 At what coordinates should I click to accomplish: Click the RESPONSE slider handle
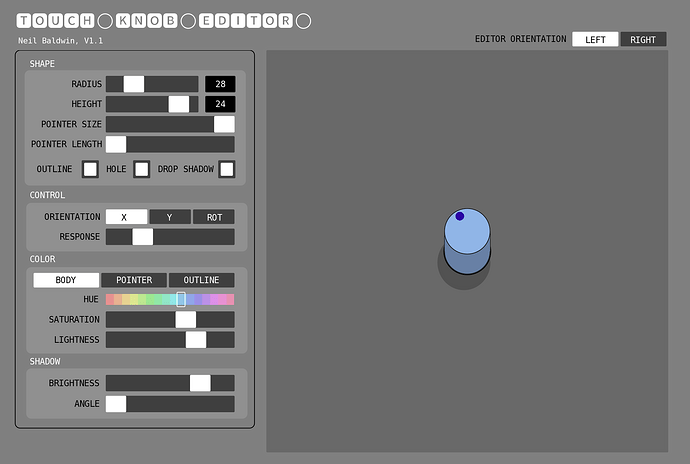[x=143, y=237]
